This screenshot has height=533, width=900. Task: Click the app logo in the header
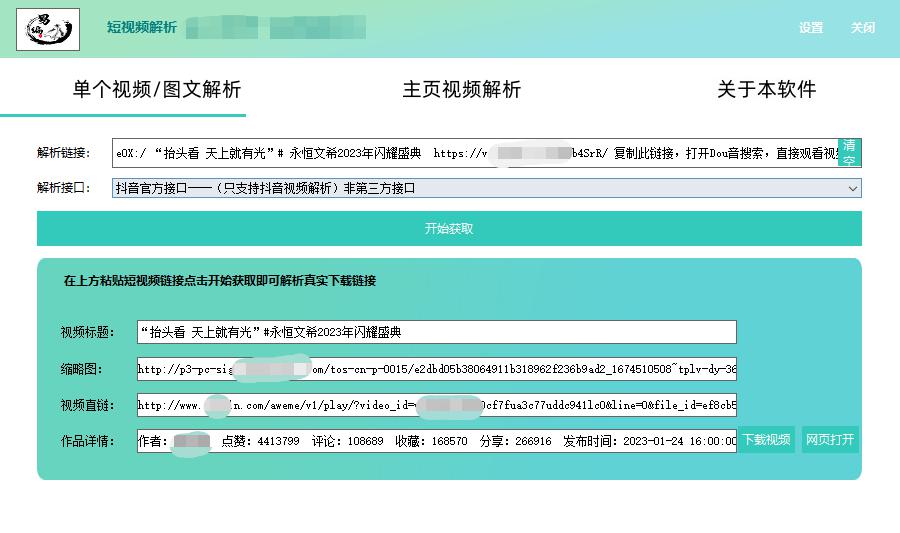[48, 29]
